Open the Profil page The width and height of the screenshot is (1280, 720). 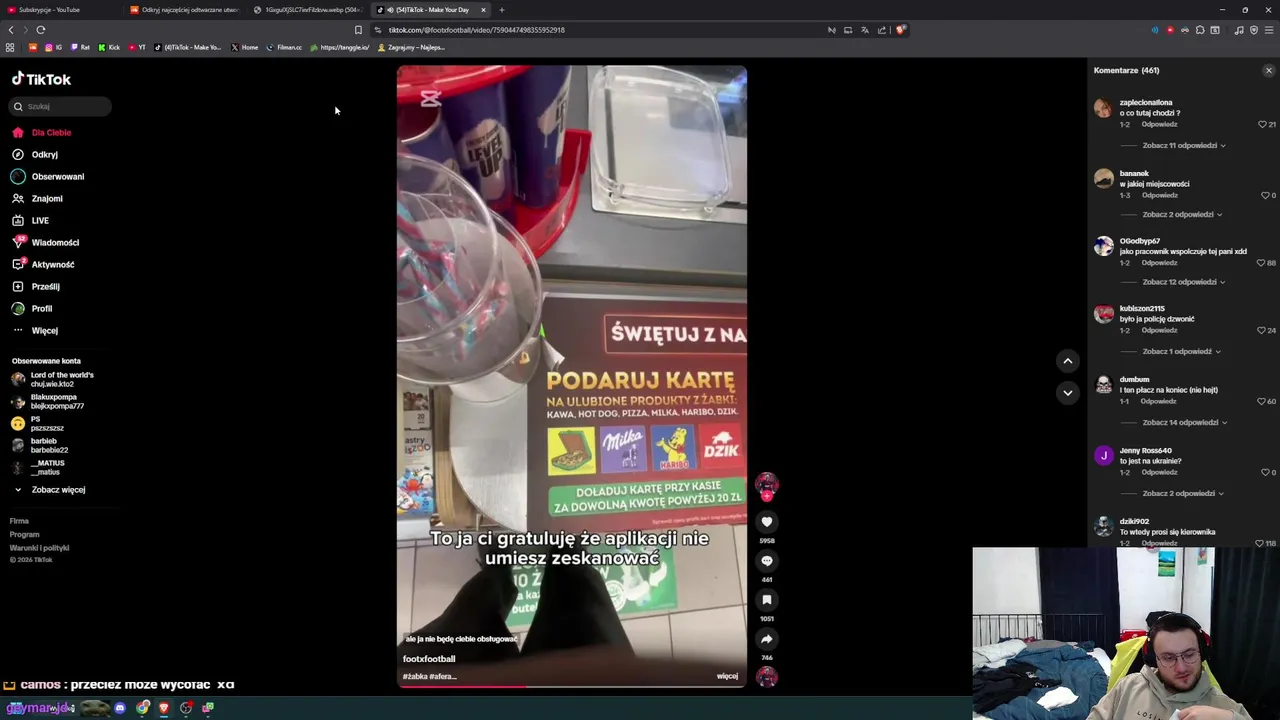click(x=32, y=309)
